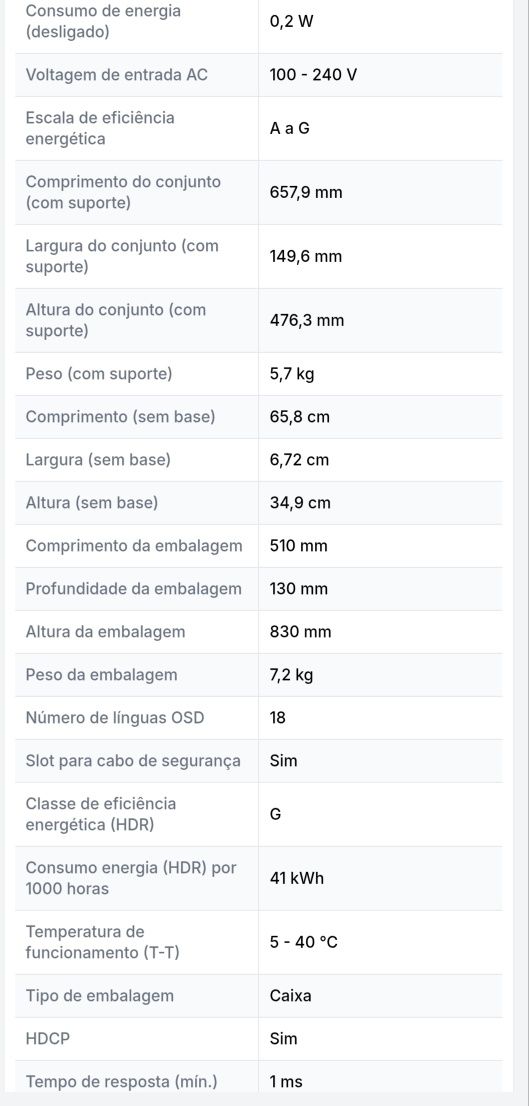Select the 1 ms response time value
Viewport: 529px width, 1106px height.
click(x=287, y=1082)
